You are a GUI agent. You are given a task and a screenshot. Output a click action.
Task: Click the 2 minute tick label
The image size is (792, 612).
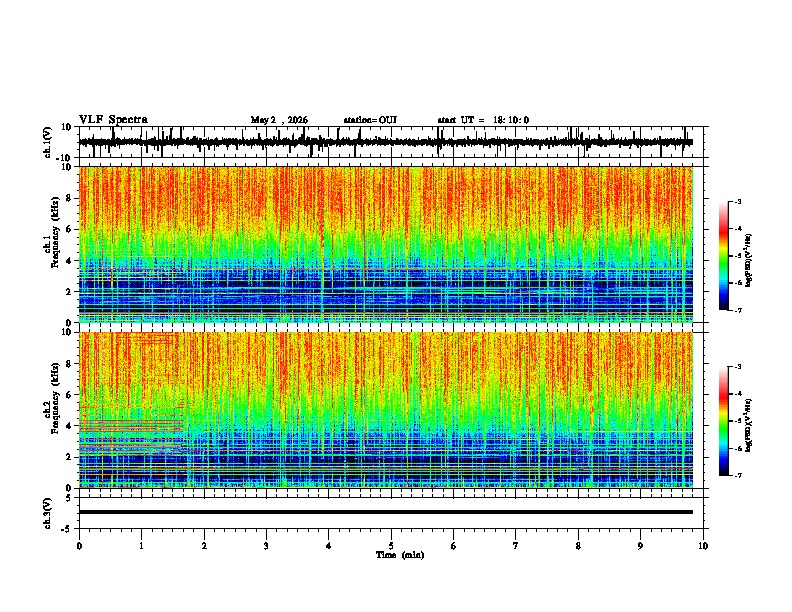coord(204,546)
